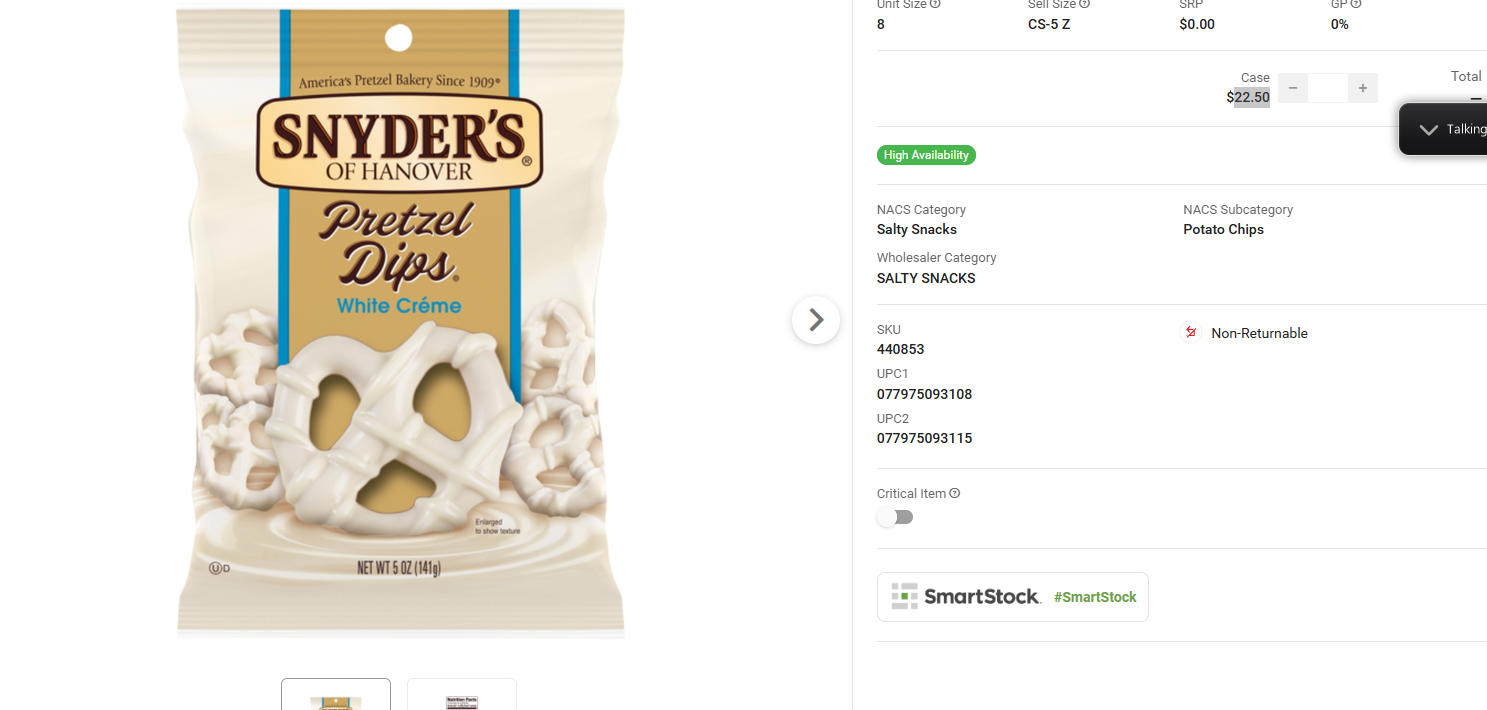The height and width of the screenshot is (710, 1487).
Task: Expand the collapsed Talking widget chevron
Action: 1429,129
